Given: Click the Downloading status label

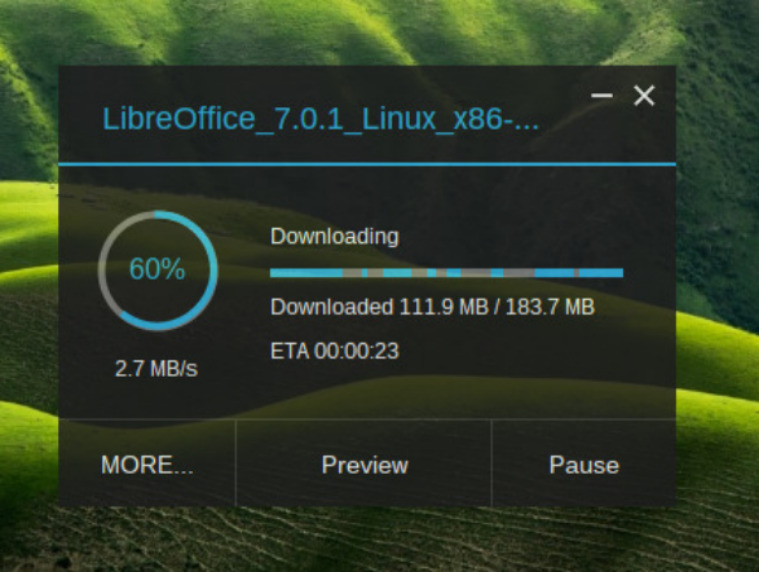Looking at the screenshot, I should click(334, 236).
